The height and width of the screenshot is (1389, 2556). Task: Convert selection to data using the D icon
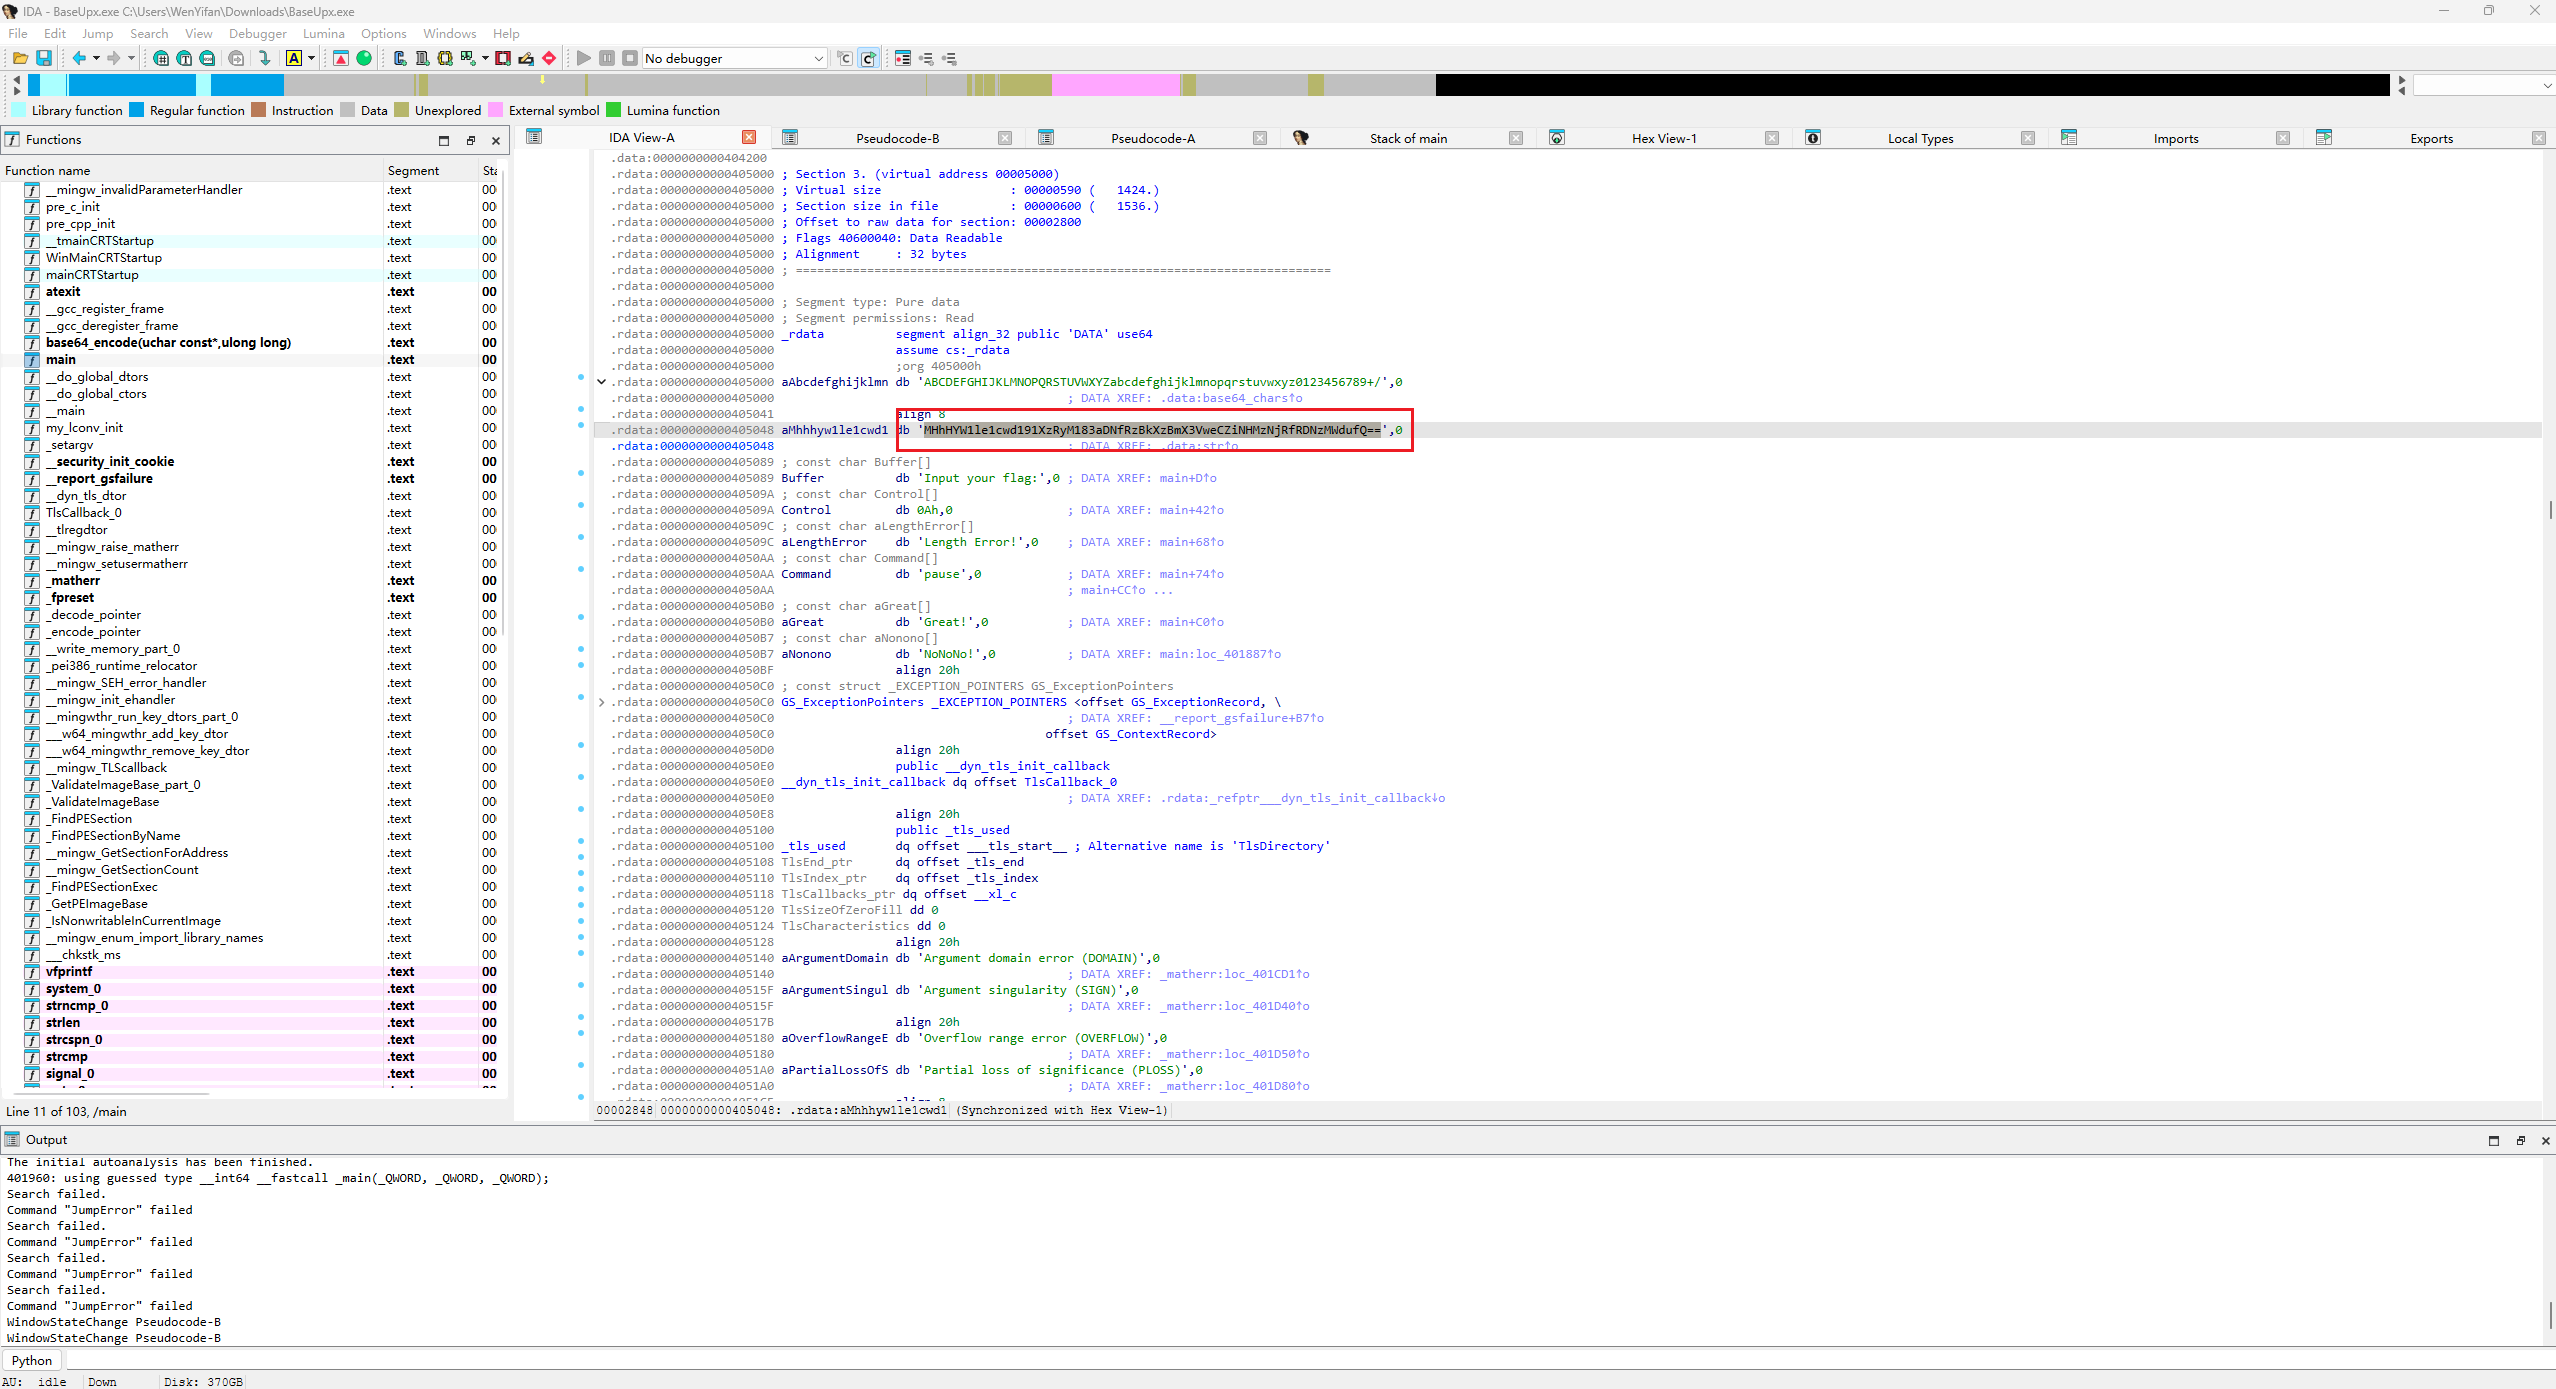pyautogui.click(x=421, y=58)
